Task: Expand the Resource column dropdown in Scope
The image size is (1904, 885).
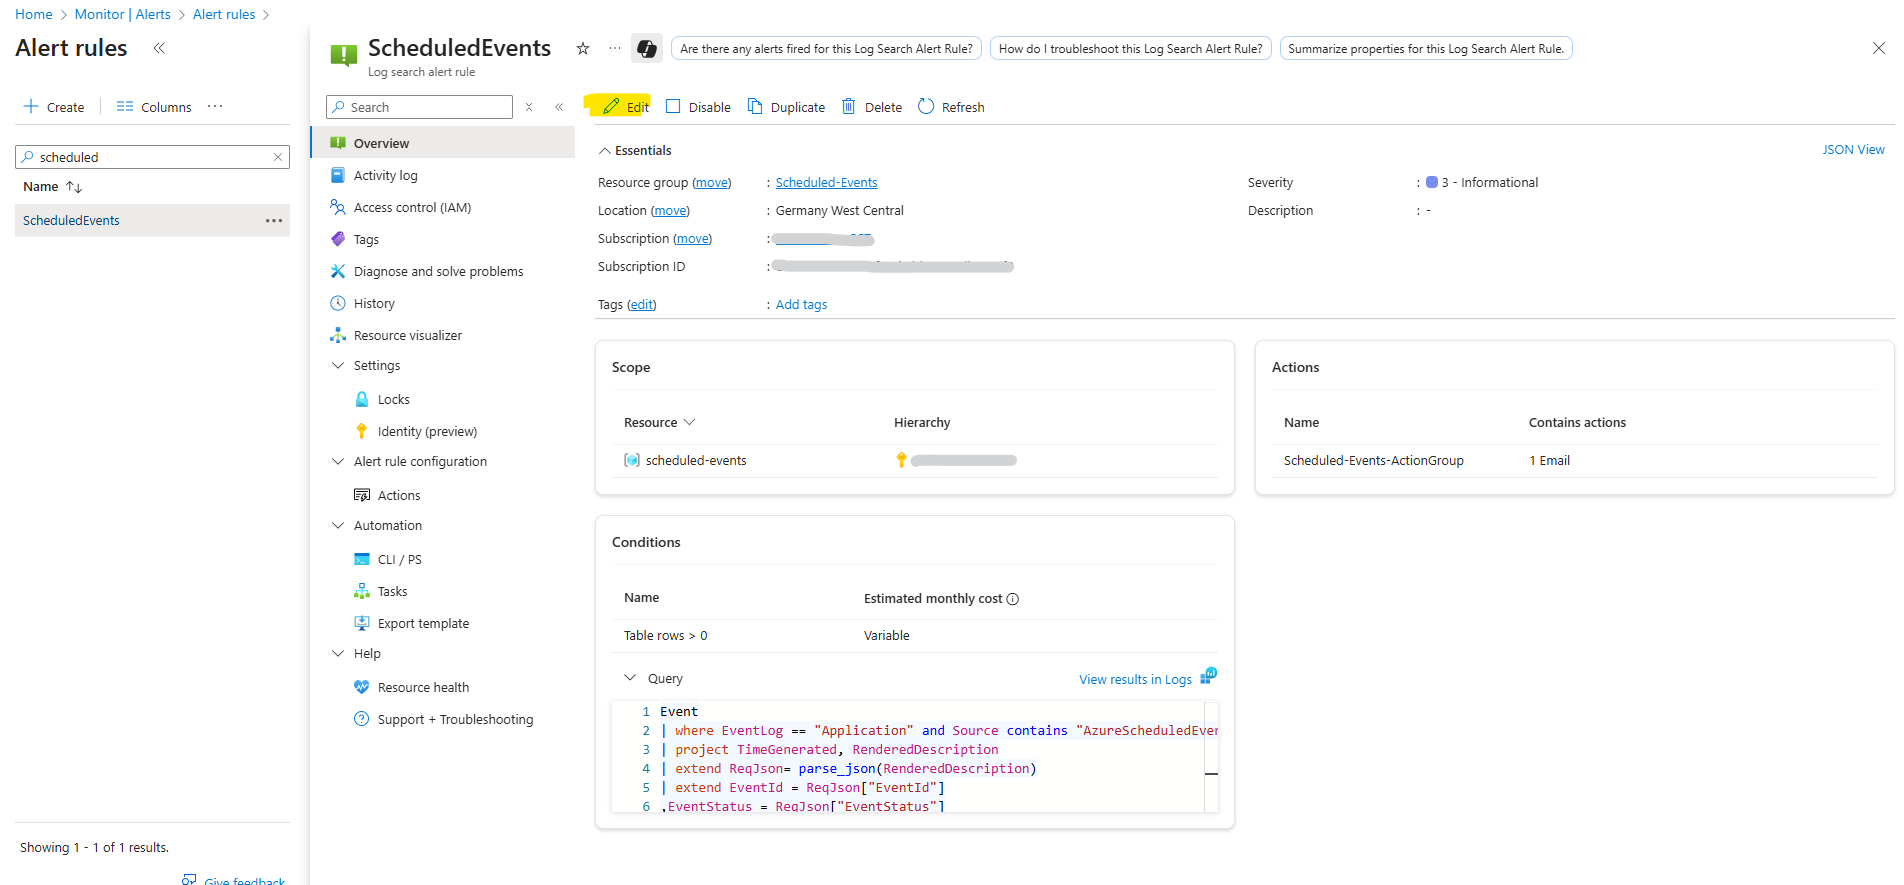Action: coord(688,423)
